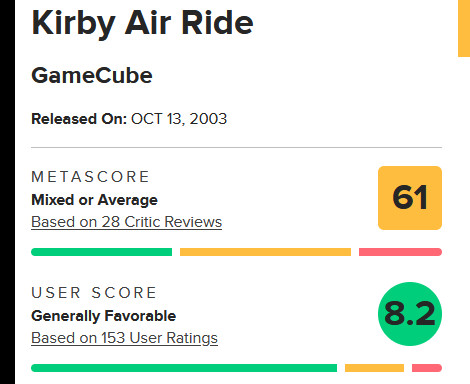Click the Released On label
The height and width of the screenshot is (384, 470).
click(x=79, y=119)
